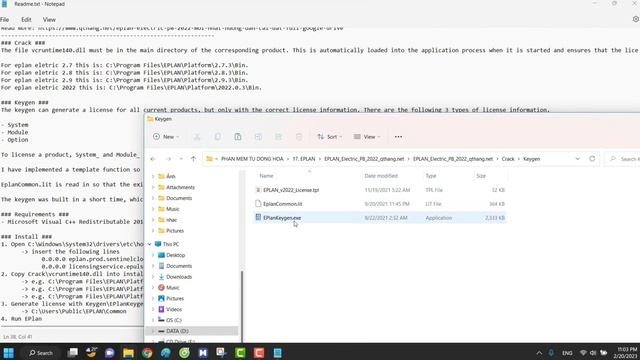This screenshot has width=640, height=360.
Task: Open the See more ellipsis menu
Action: tap(398, 137)
